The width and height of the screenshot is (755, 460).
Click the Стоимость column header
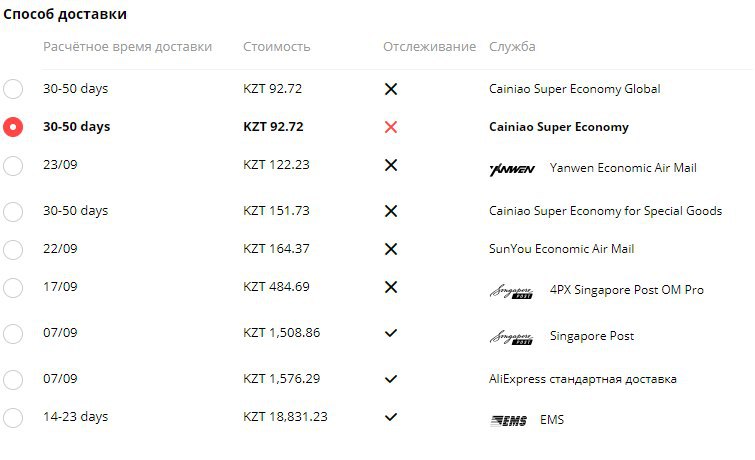click(x=276, y=47)
